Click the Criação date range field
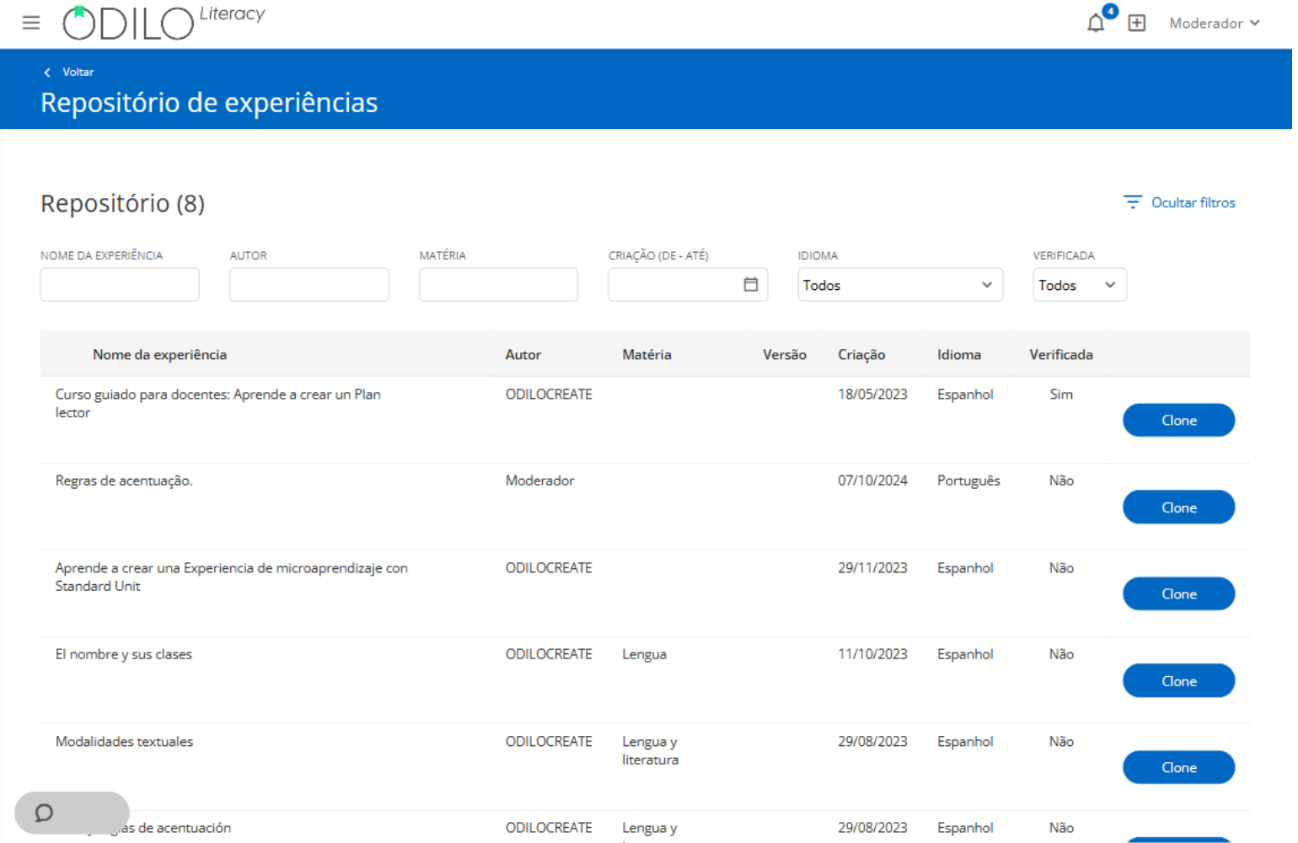Image resolution: width=1298 pixels, height=843 pixels. (x=688, y=284)
